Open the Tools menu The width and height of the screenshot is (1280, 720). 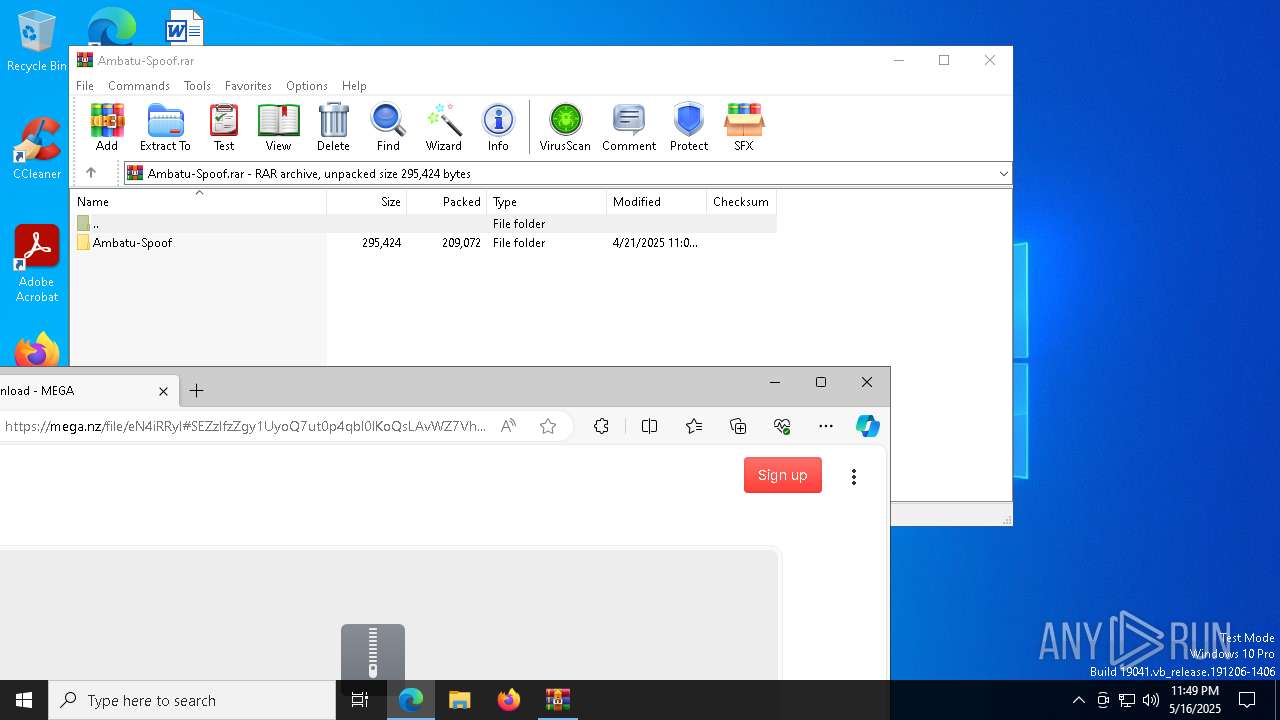[x=197, y=86]
